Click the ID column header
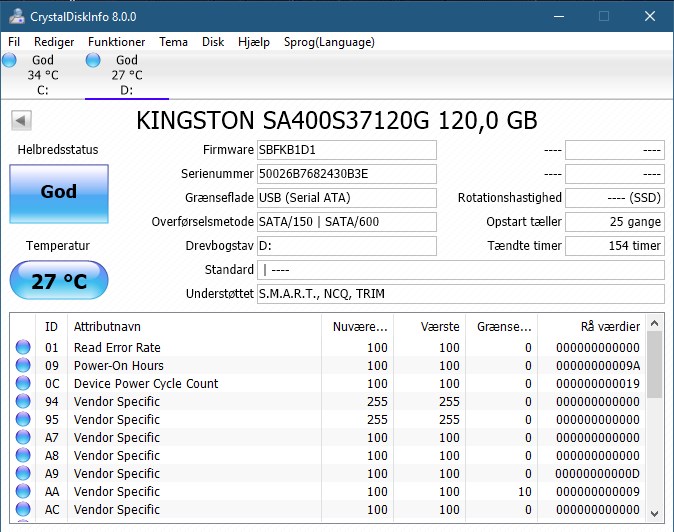The width and height of the screenshot is (674, 532). click(51, 327)
